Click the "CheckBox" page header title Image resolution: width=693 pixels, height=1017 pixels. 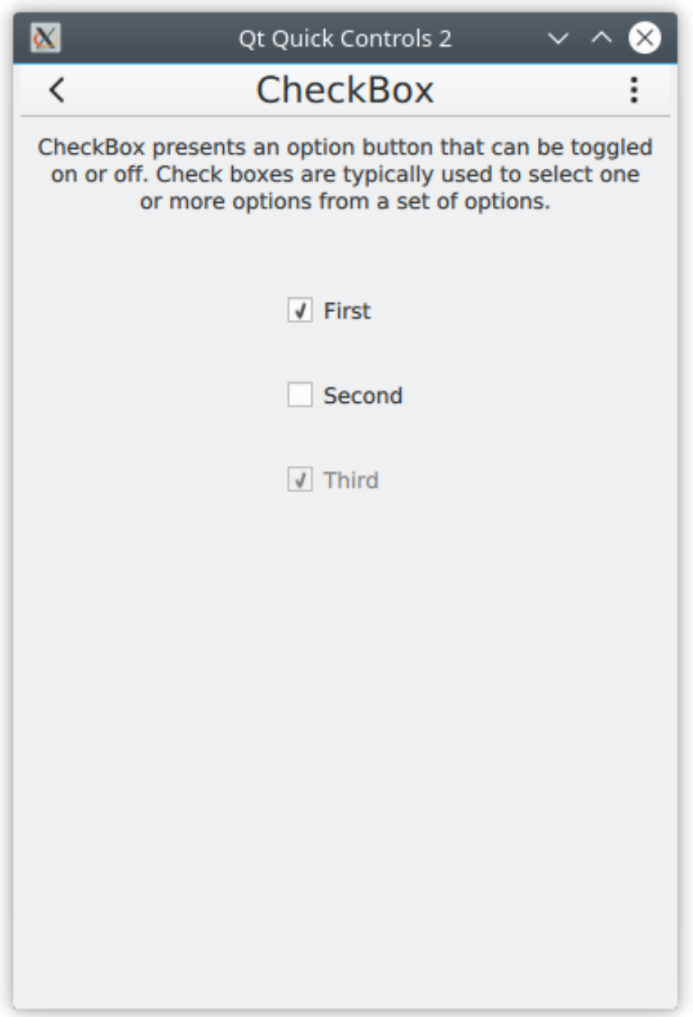(x=345, y=91)
